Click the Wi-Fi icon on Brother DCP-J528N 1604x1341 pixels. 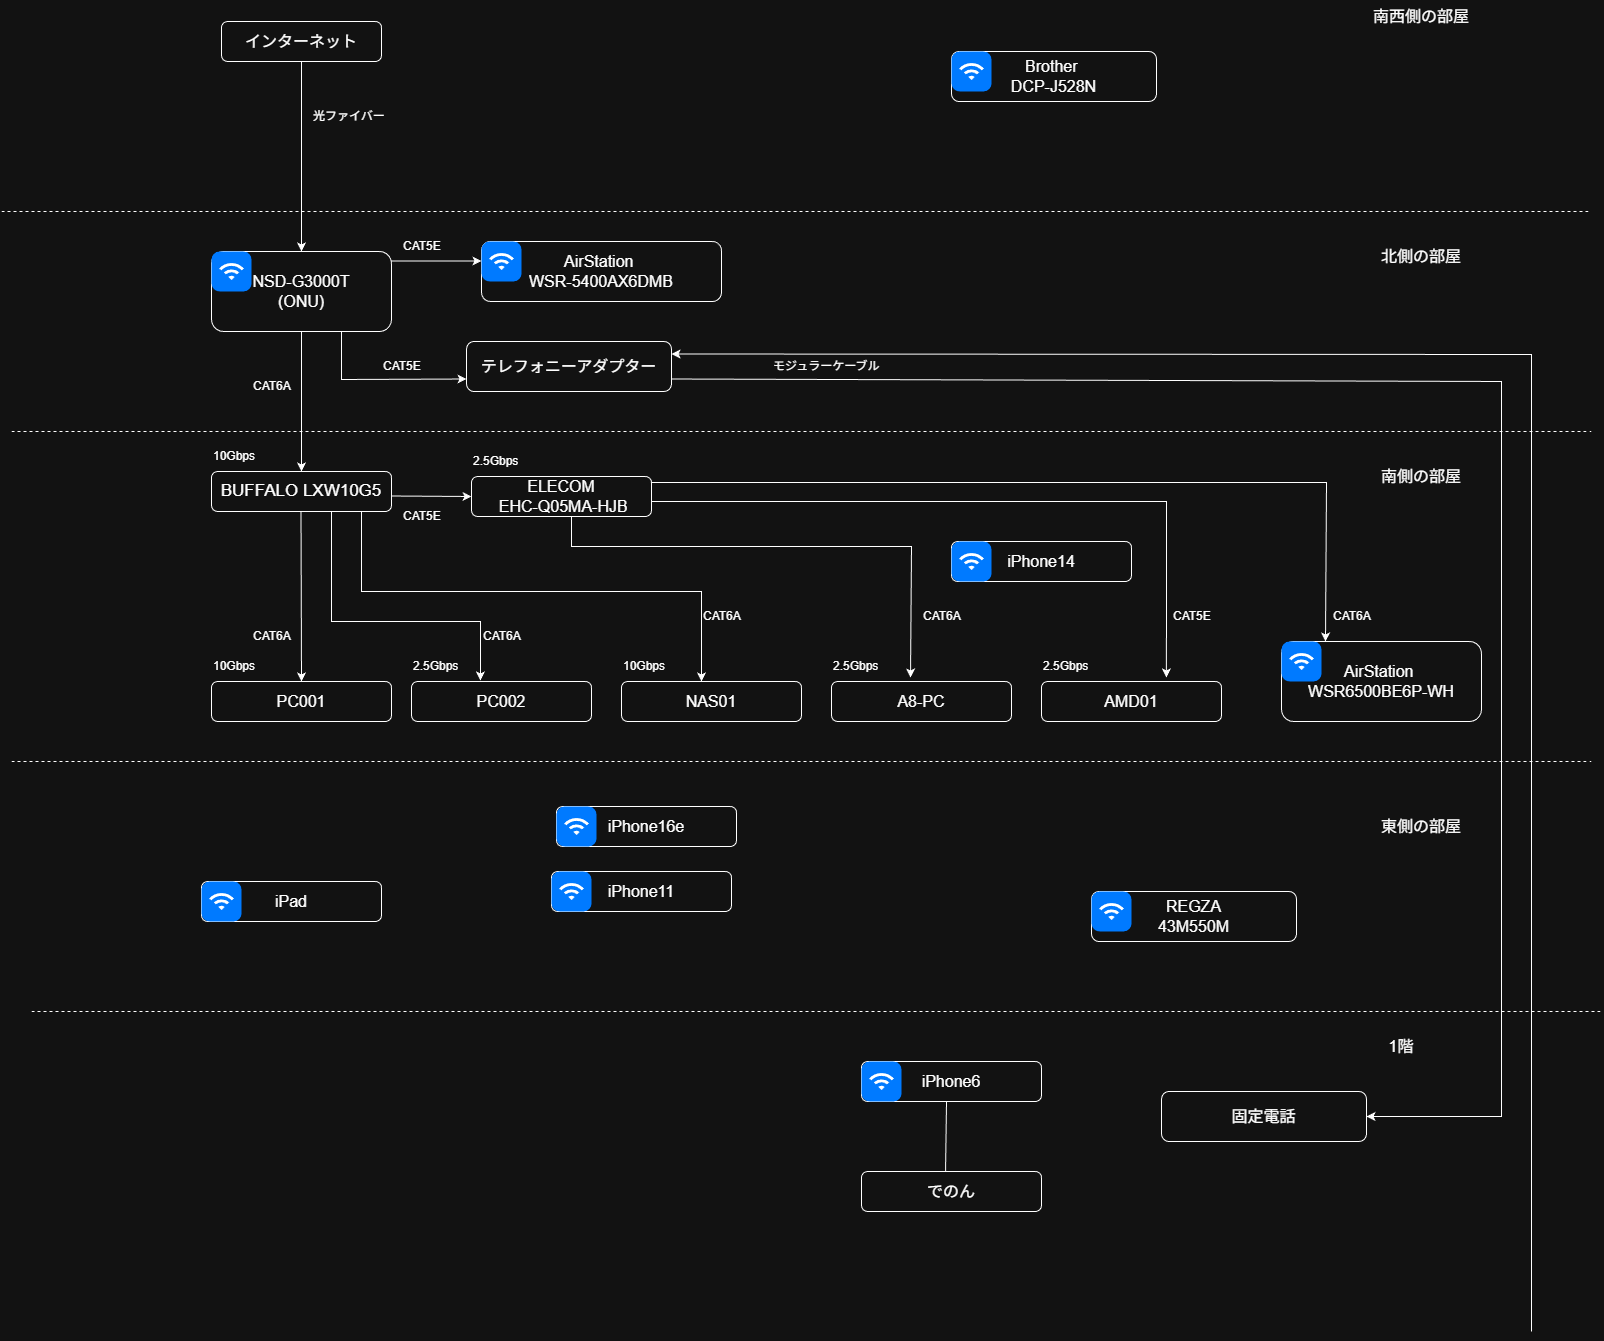(971, 71)
